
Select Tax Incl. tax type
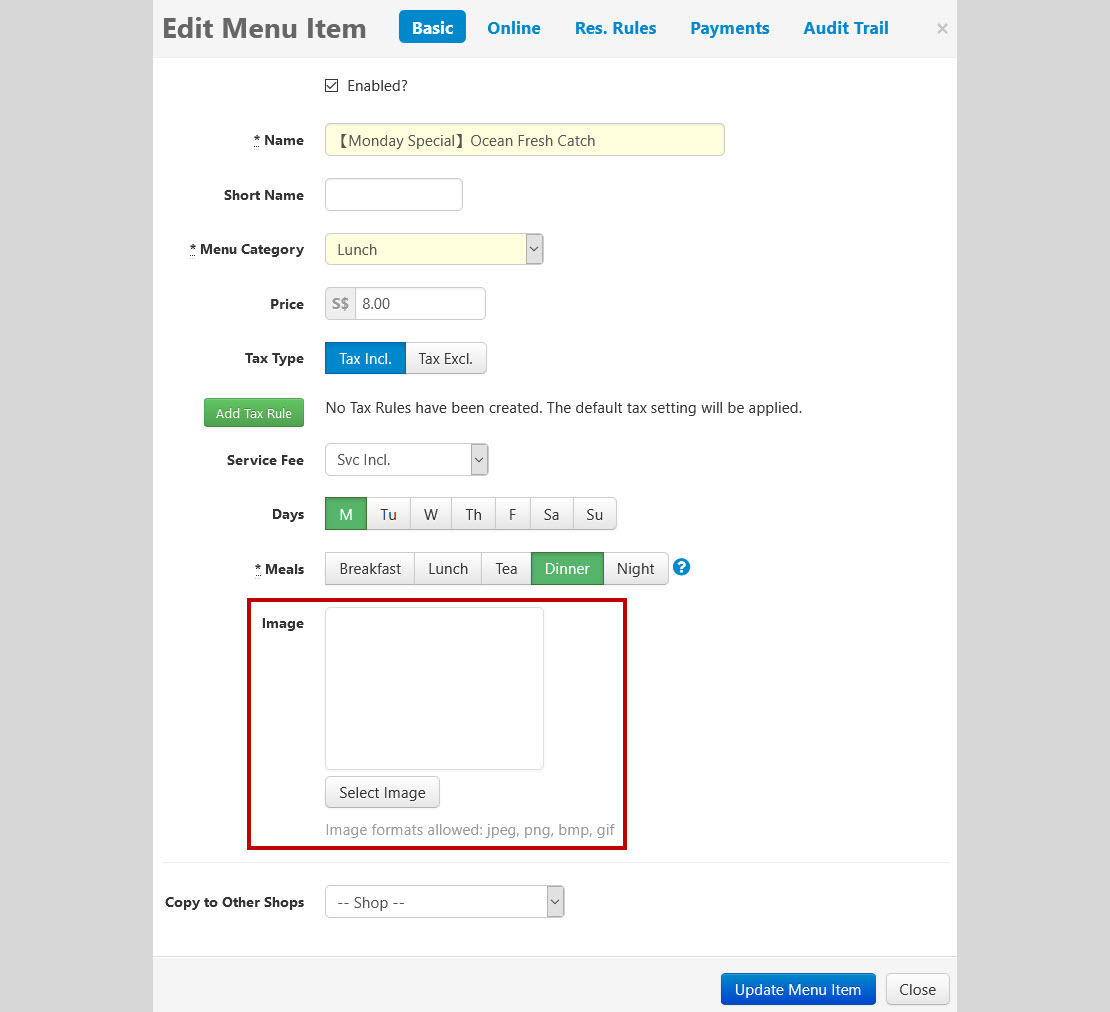(x=365, y=358)
